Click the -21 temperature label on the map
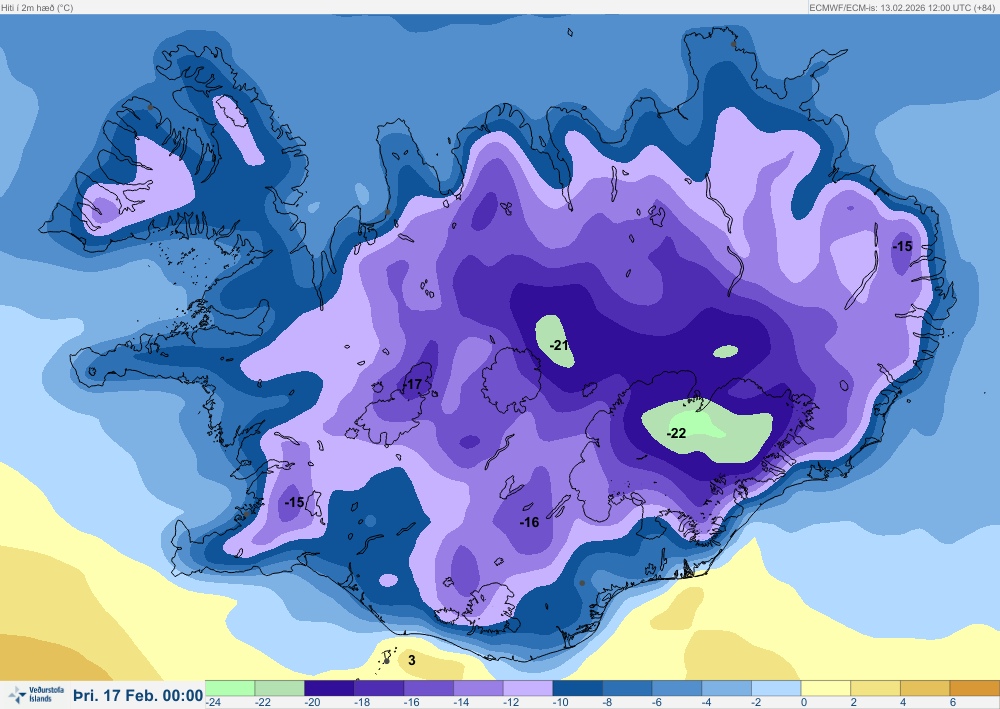Screen dimensions: 1000x709 559,345
